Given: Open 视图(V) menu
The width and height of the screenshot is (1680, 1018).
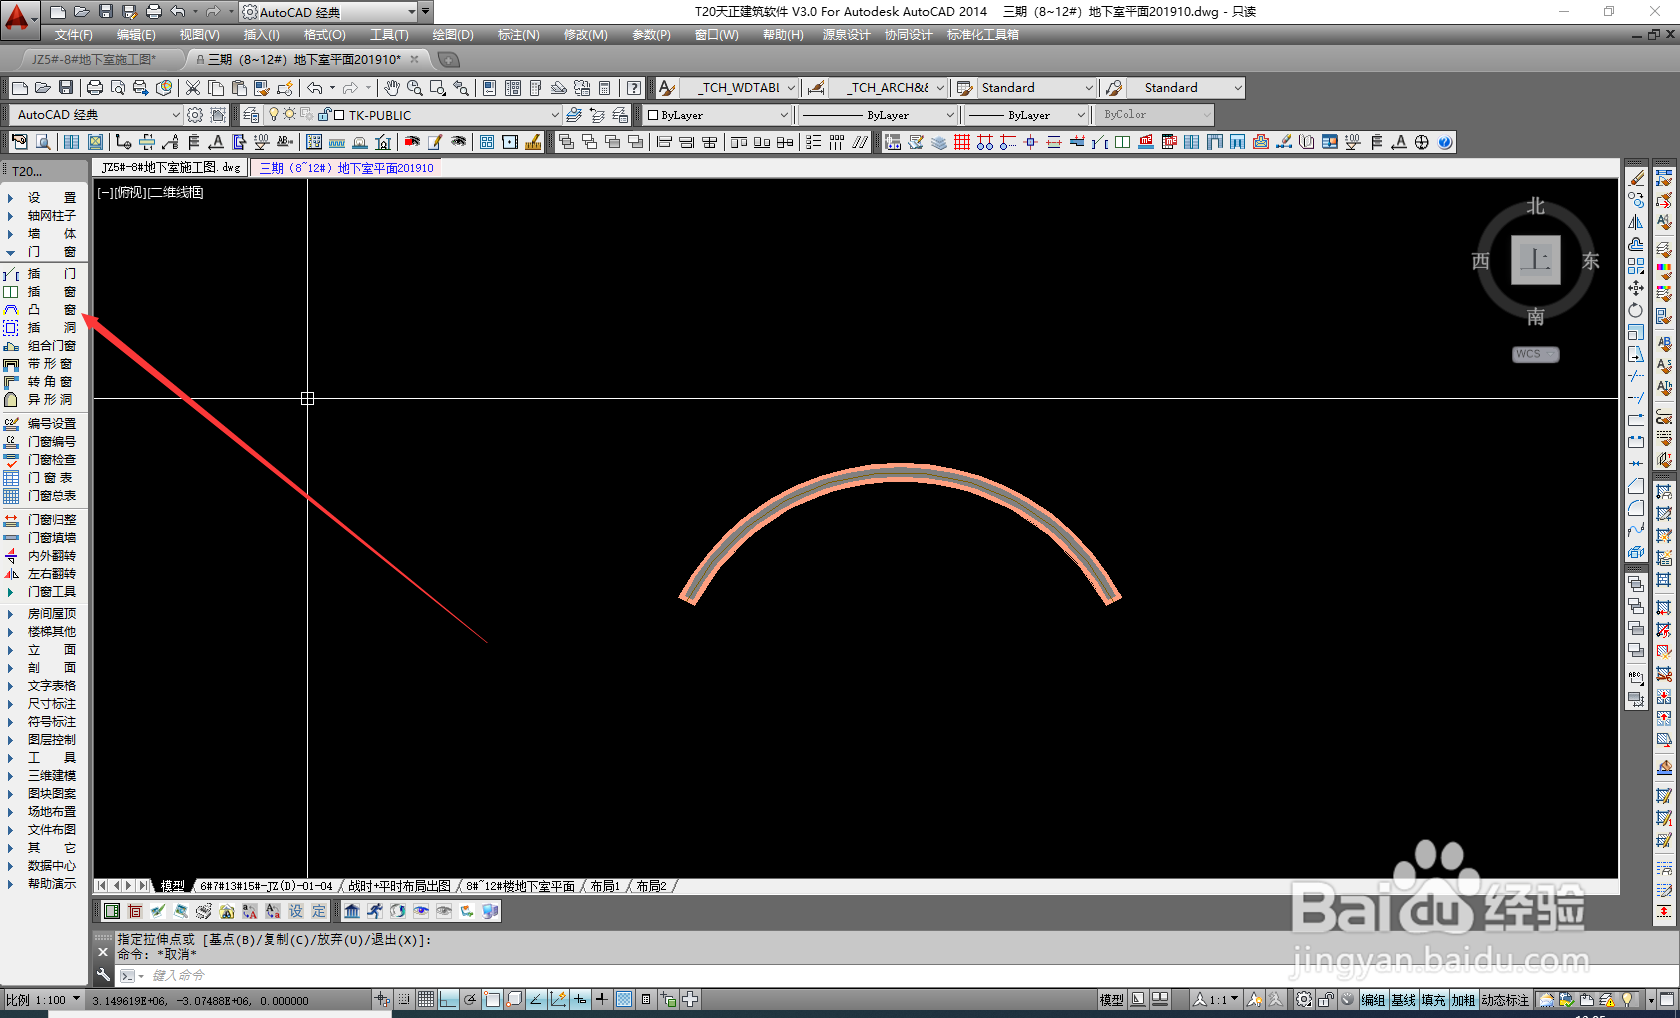Looking at the screenshot, I should 200,35.
